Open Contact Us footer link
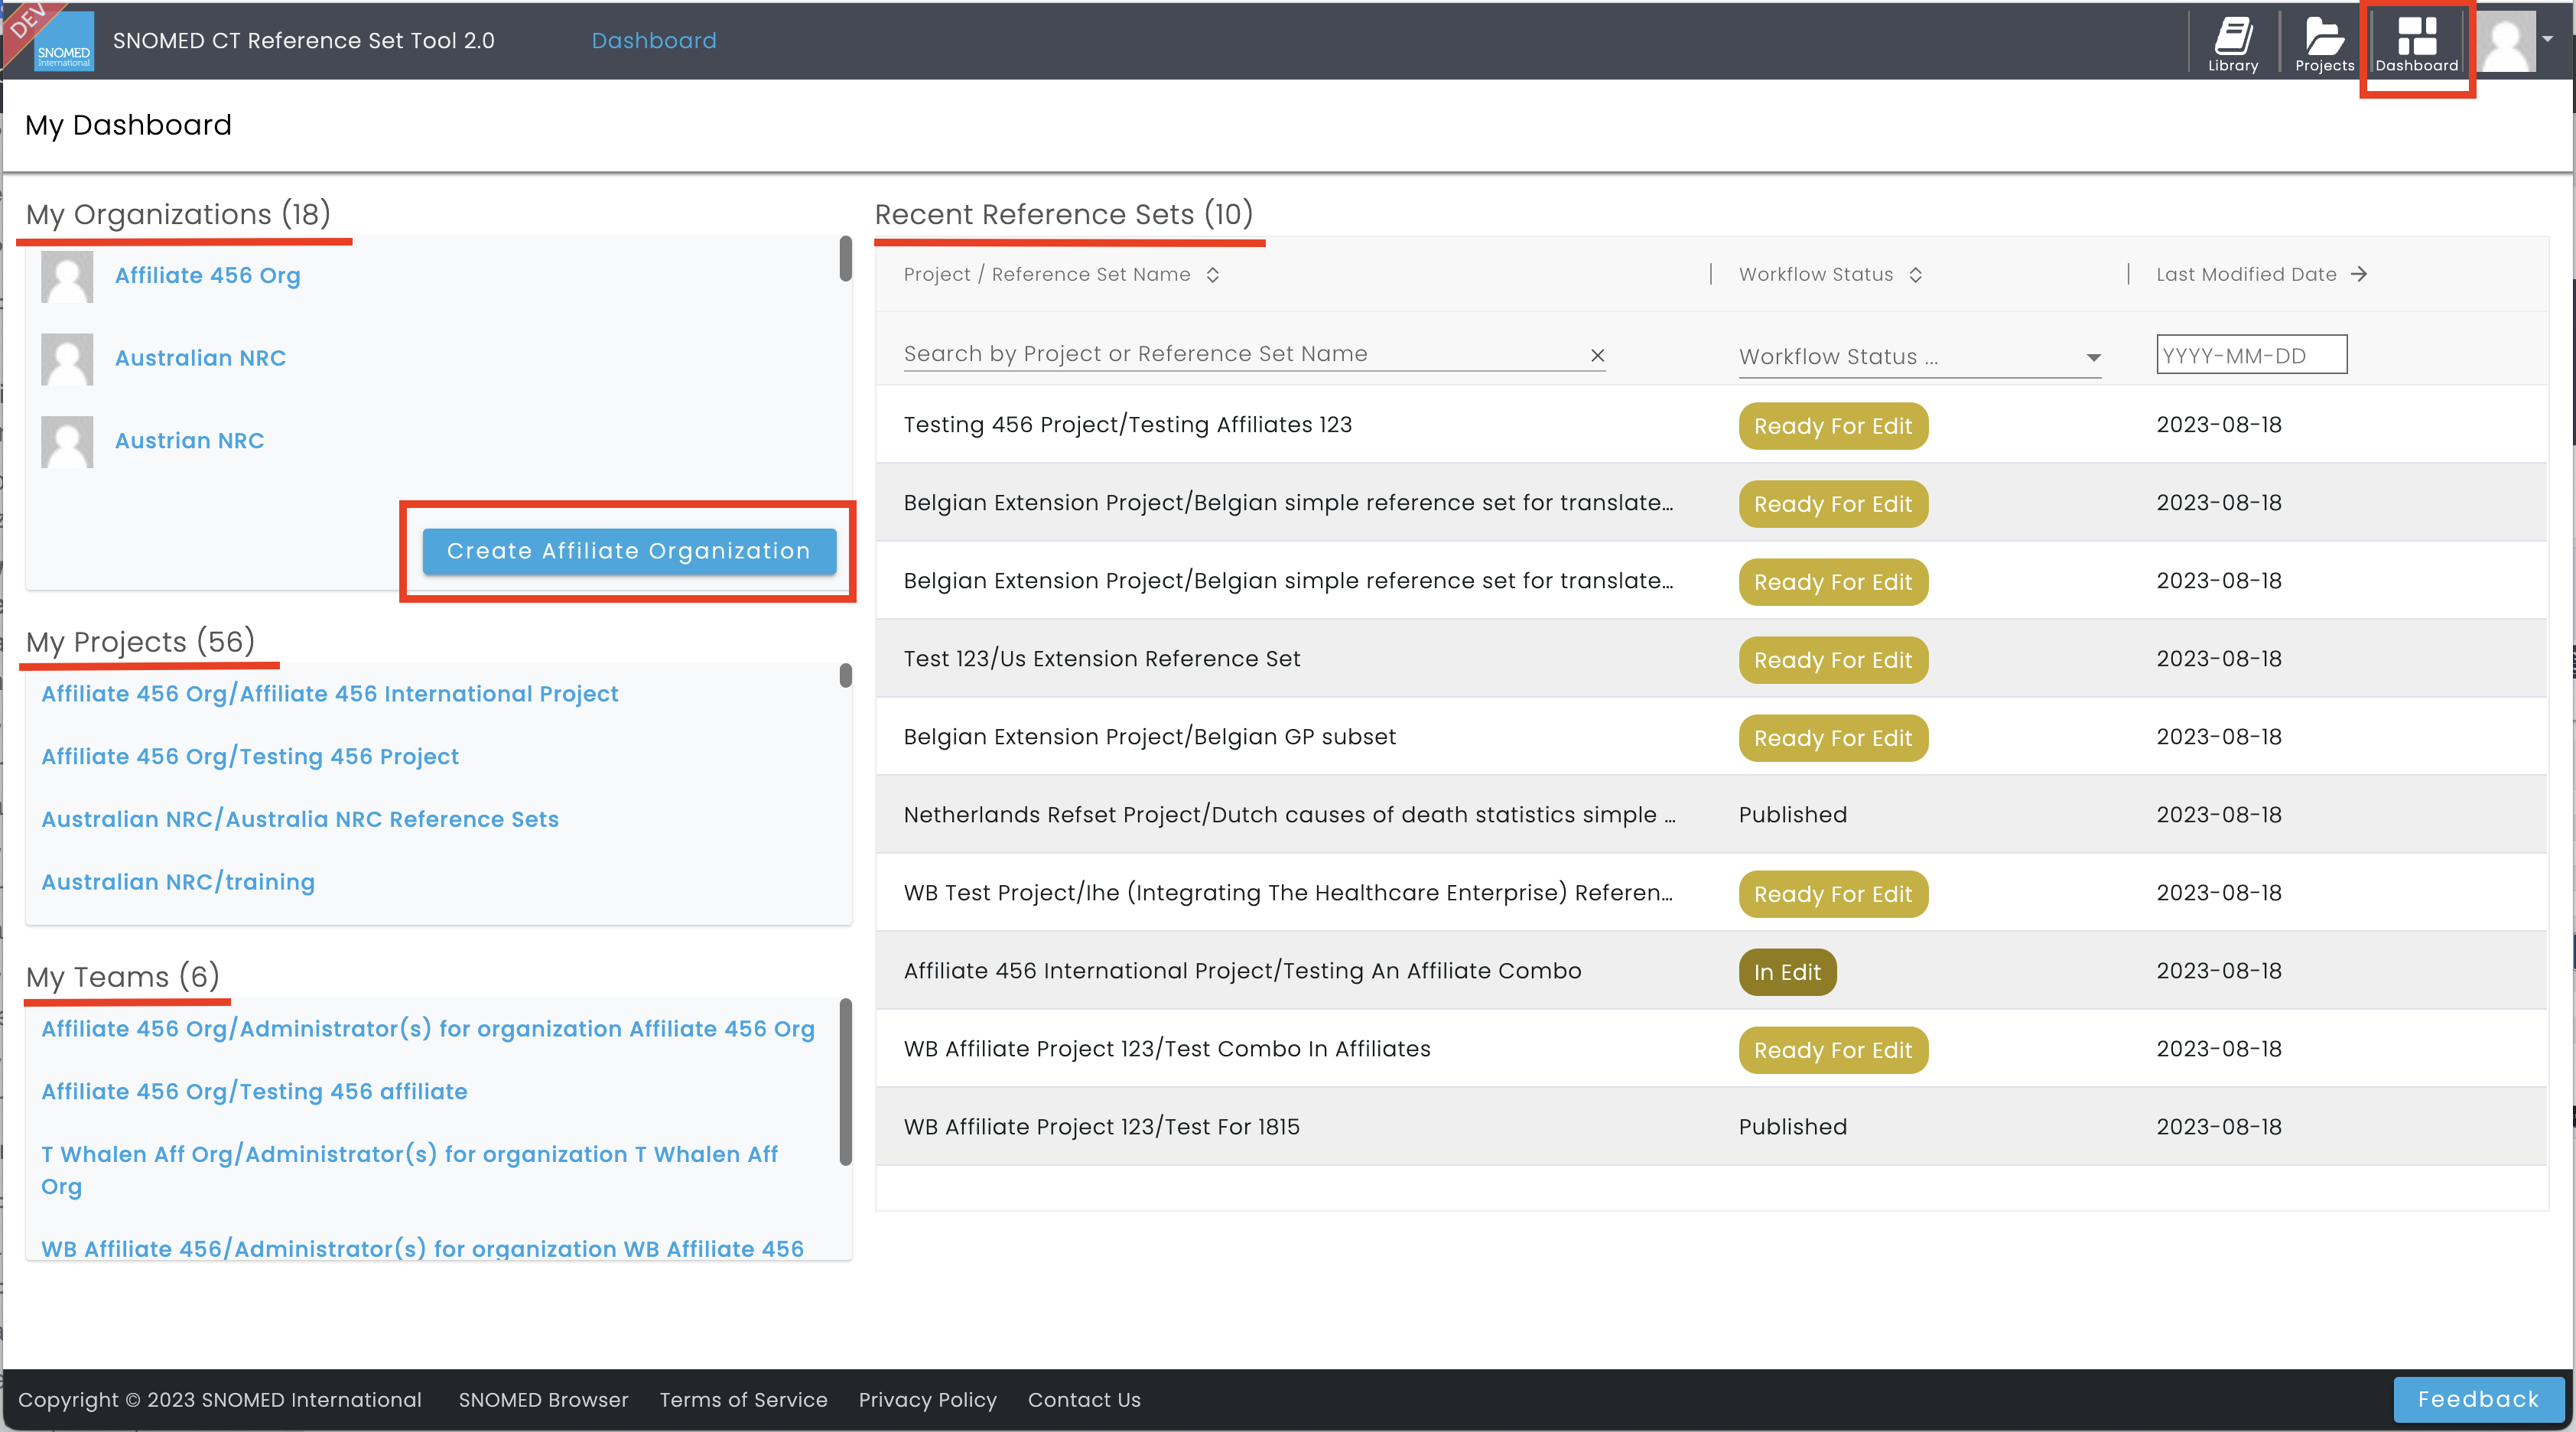The image size is (2576, 1432). pyautogui.click(x=1084, y=1400)
